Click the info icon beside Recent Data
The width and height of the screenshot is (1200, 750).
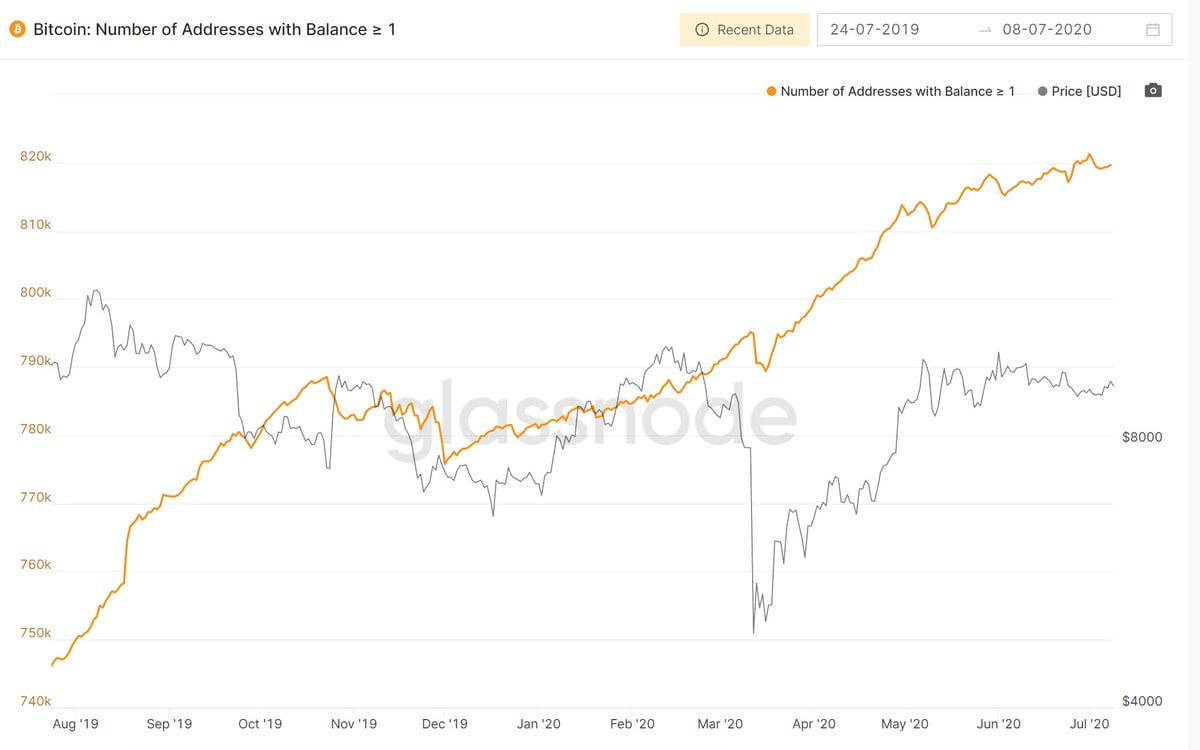click(x=702, y=29)
